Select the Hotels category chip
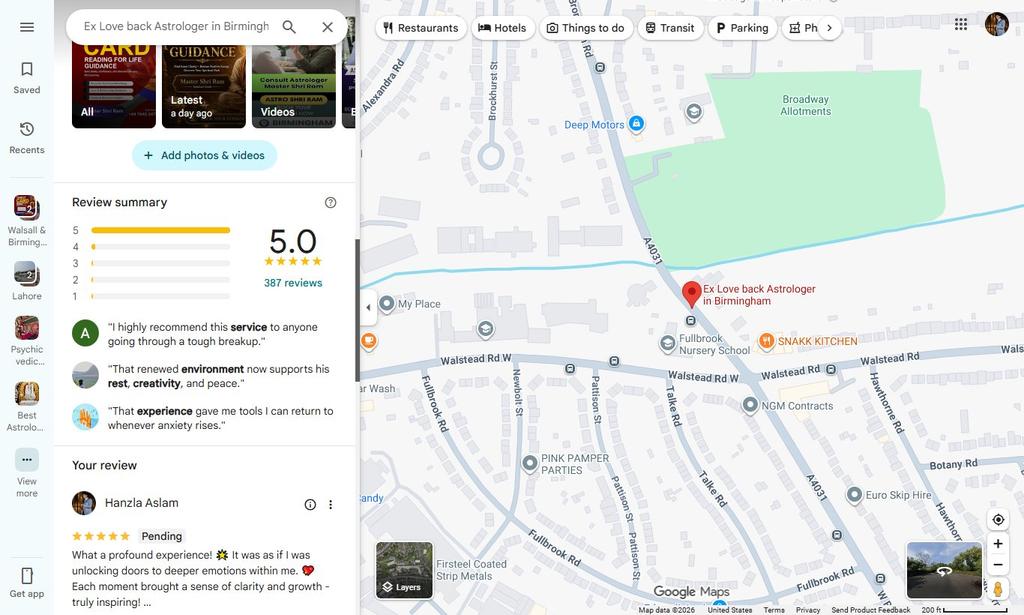The width and height of the screenshot is (1024, 615). [x=502, y=27]
